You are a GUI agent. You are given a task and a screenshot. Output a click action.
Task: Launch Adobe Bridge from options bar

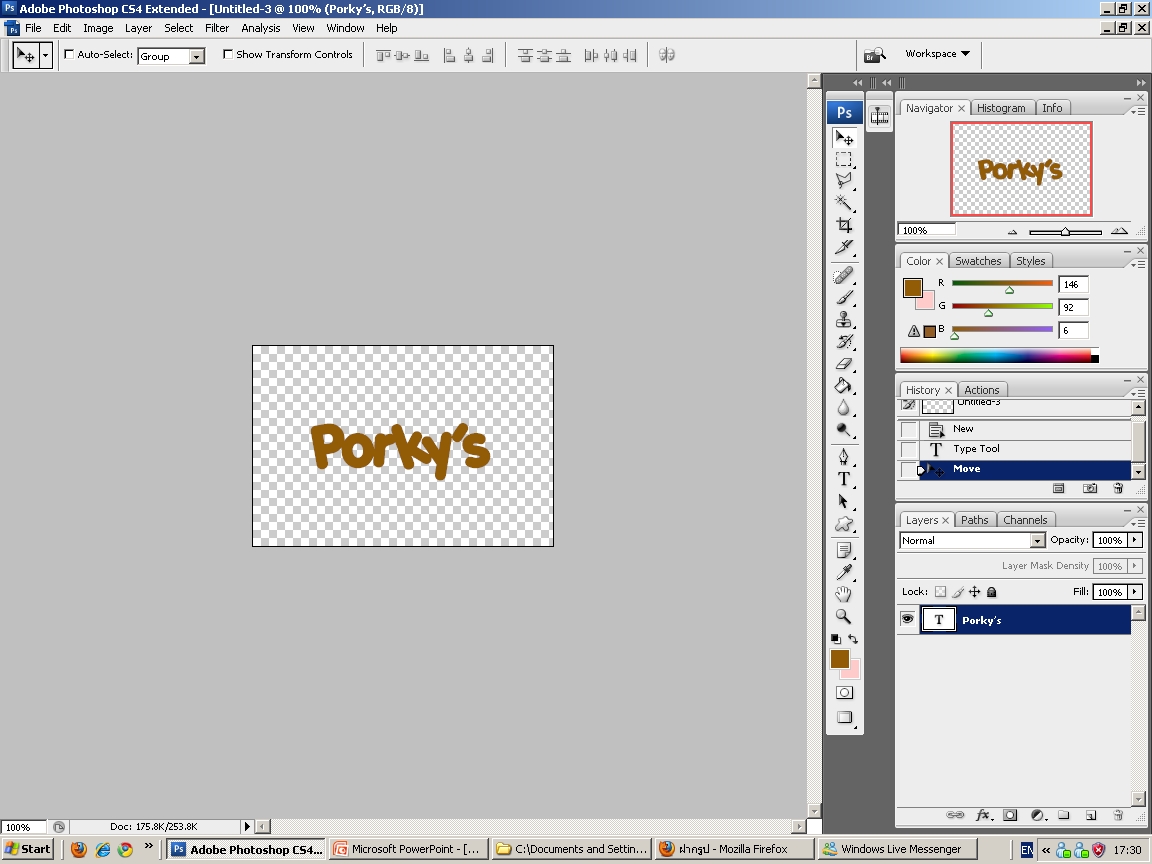click(874, 55)
